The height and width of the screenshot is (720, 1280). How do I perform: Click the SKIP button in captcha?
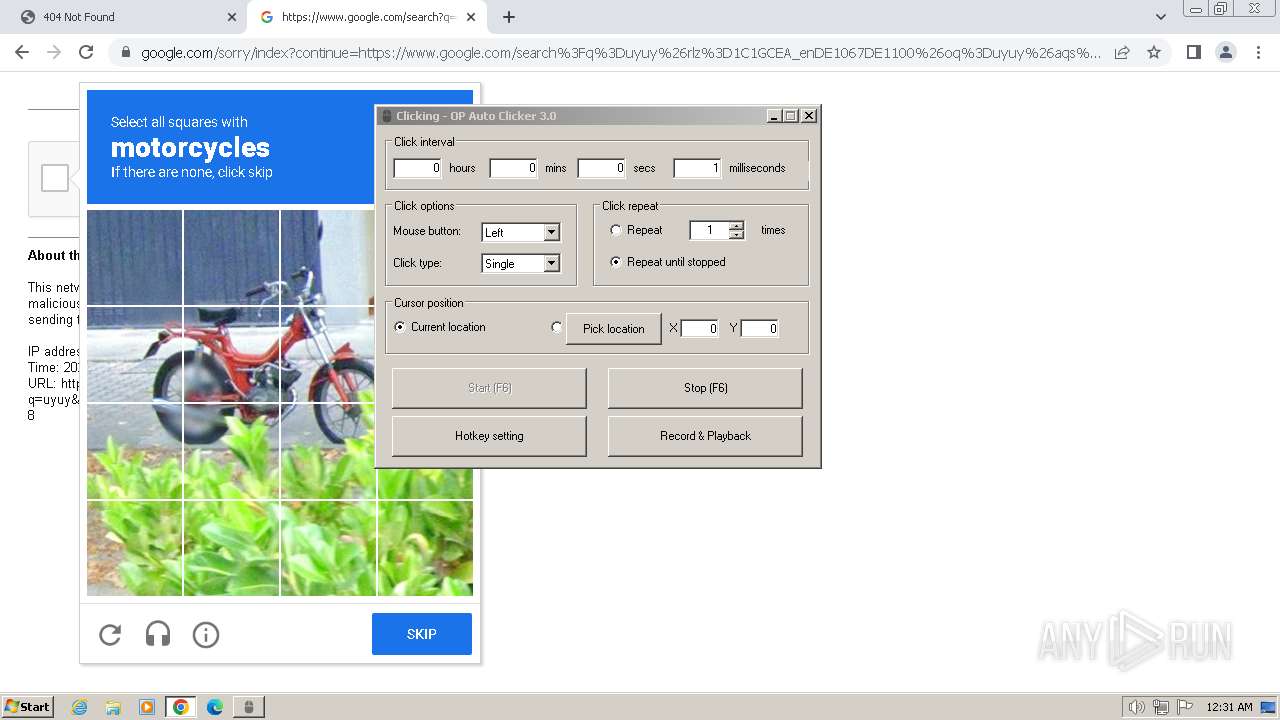click(x=422, y=634)
